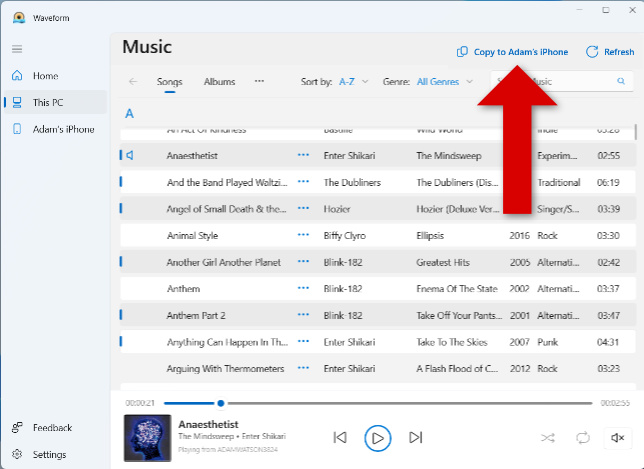
Task: Open options for Angel of Small Death
Action: [x=303, y=208]
